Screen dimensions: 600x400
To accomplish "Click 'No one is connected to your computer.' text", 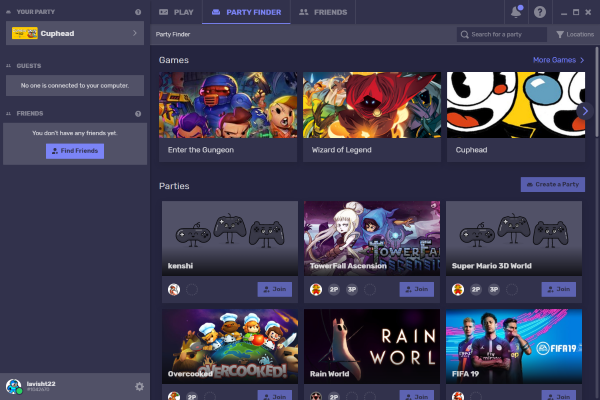I will pos(75,85).
